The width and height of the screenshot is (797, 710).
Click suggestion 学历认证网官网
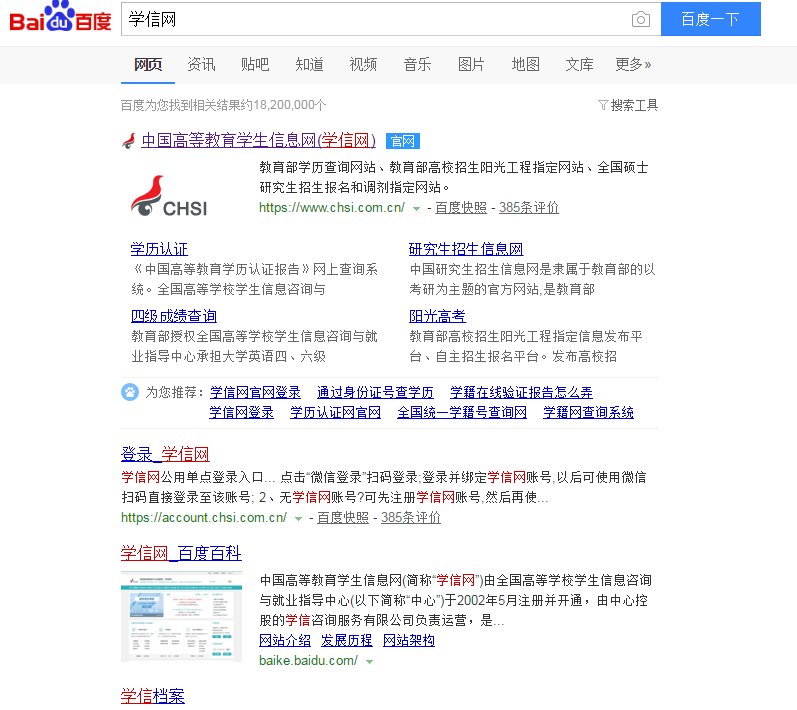[335, 412]
